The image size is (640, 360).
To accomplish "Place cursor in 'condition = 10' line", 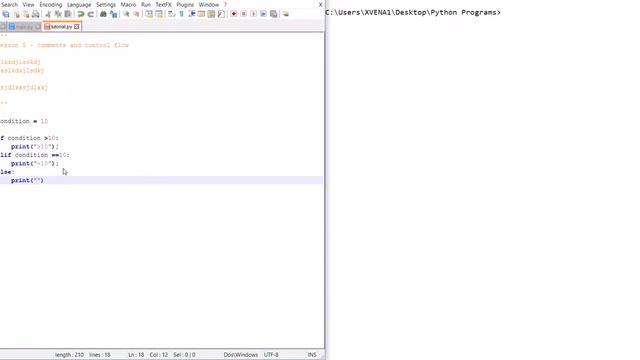I will [24, 121].
